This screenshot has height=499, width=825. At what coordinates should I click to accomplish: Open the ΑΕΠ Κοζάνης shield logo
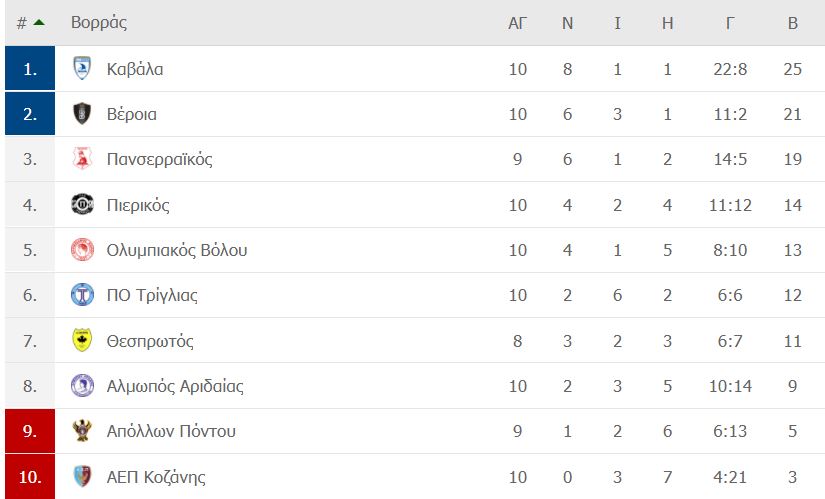tap(82, 476)
